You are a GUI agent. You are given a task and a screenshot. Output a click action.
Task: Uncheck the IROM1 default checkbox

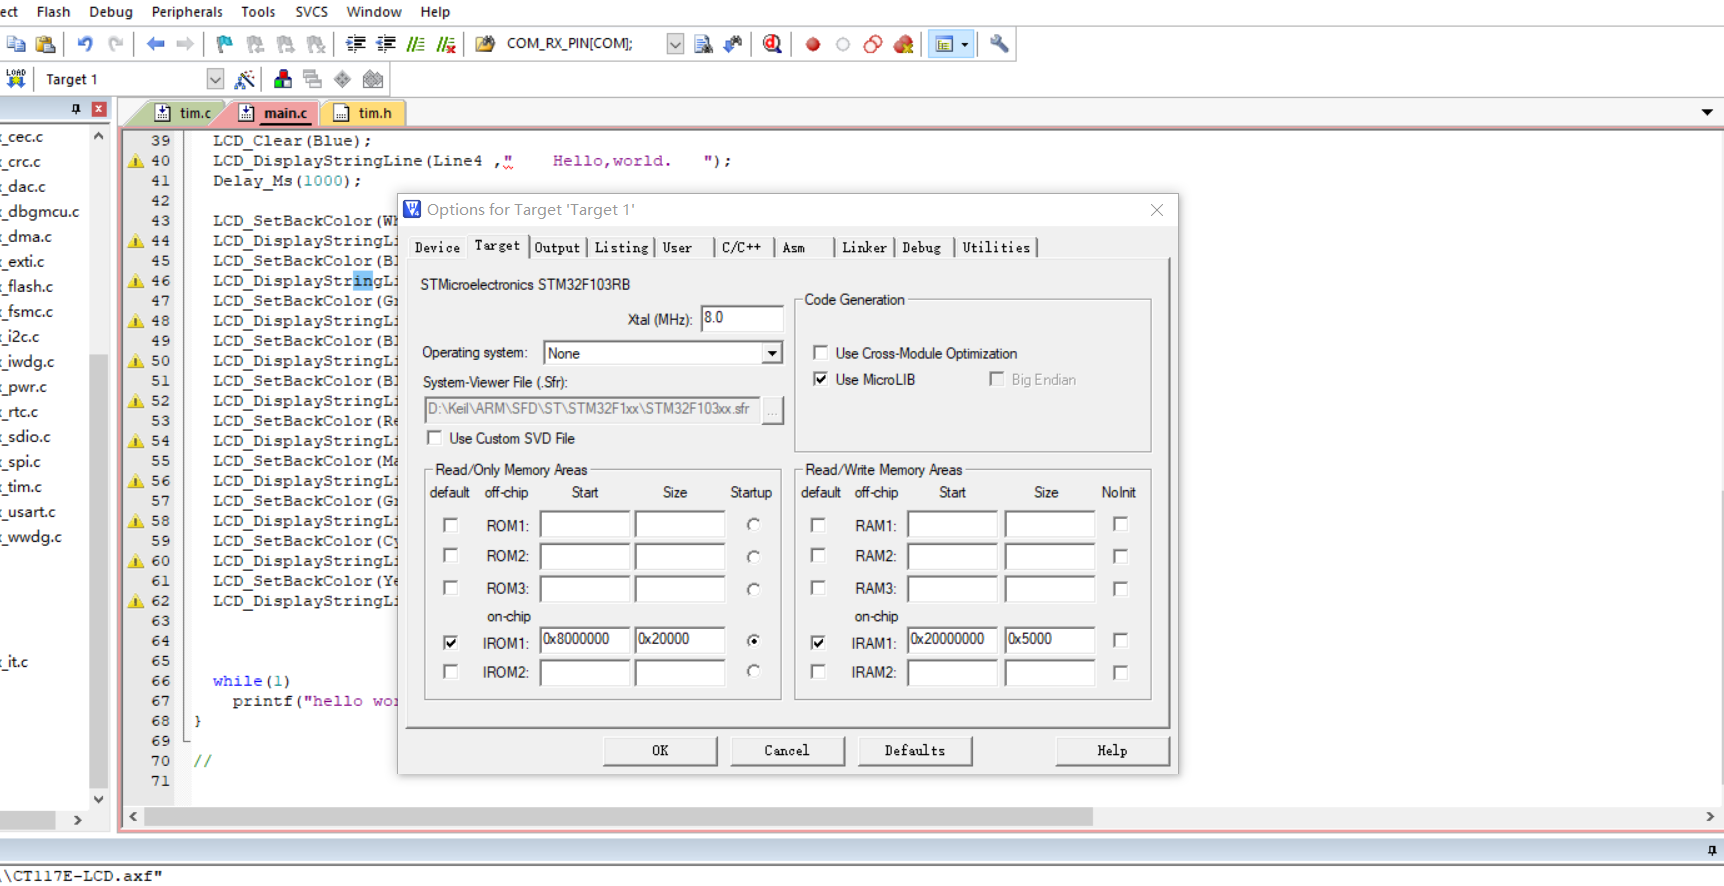coord(450,642)
